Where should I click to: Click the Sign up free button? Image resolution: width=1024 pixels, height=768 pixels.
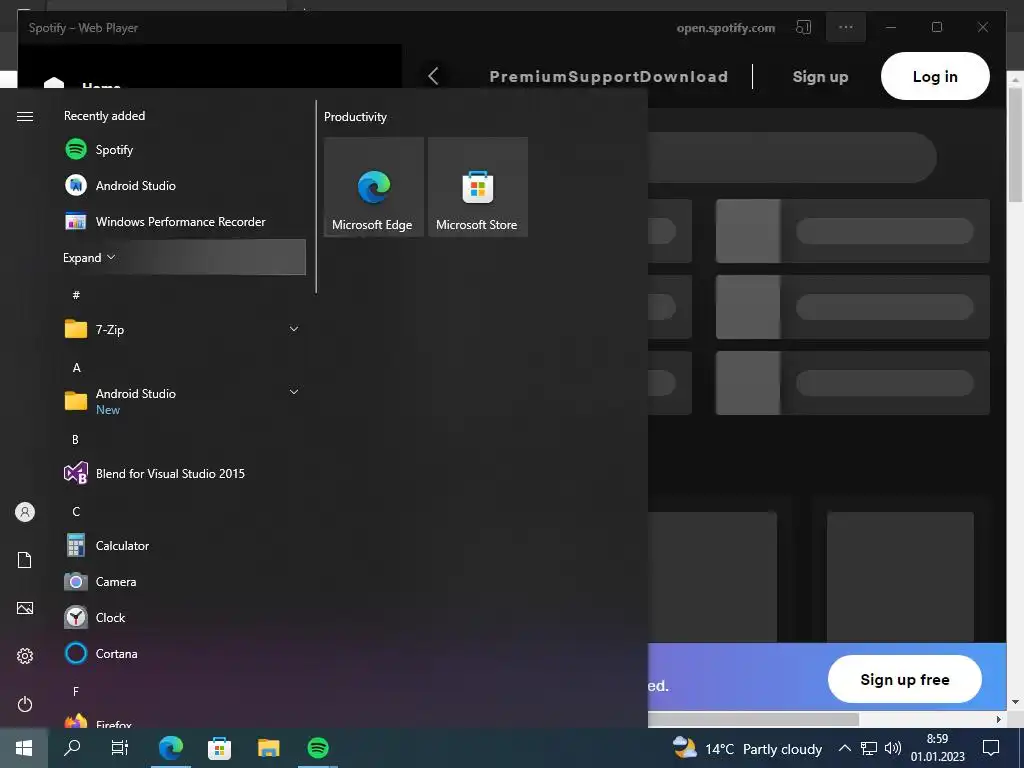coord(904,679)
